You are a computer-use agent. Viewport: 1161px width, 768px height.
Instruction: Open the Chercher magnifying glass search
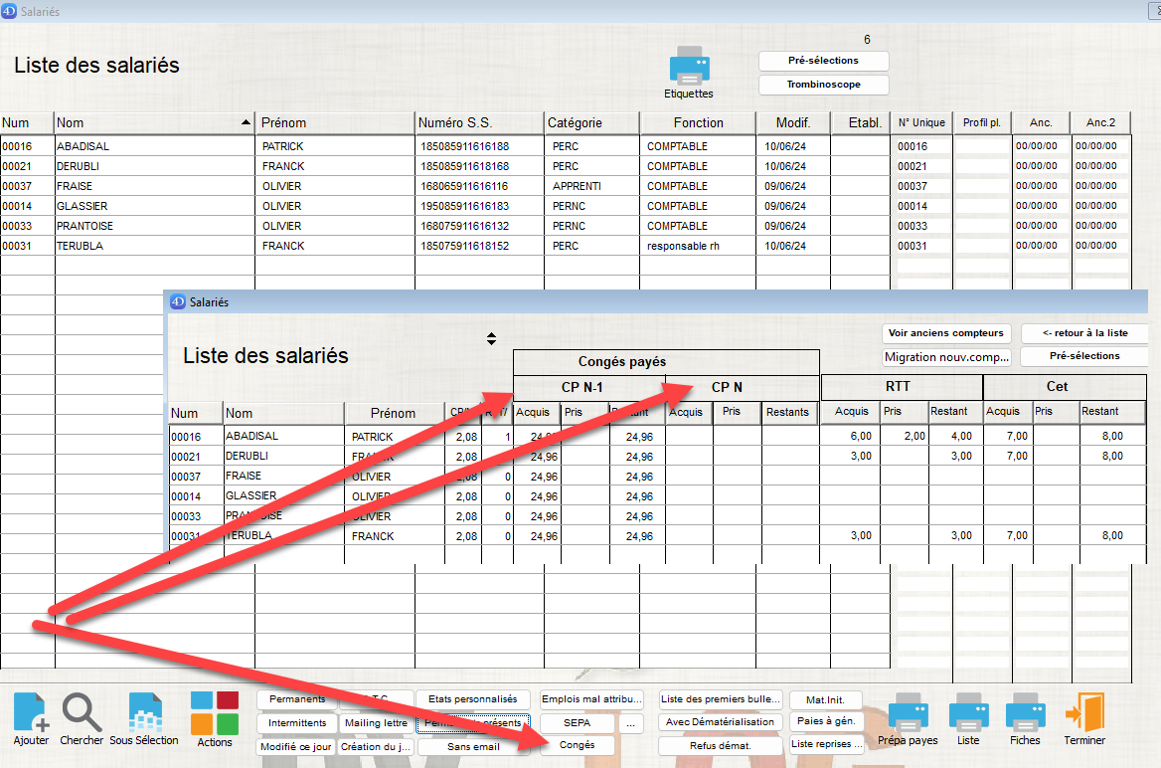coord(81,712)
